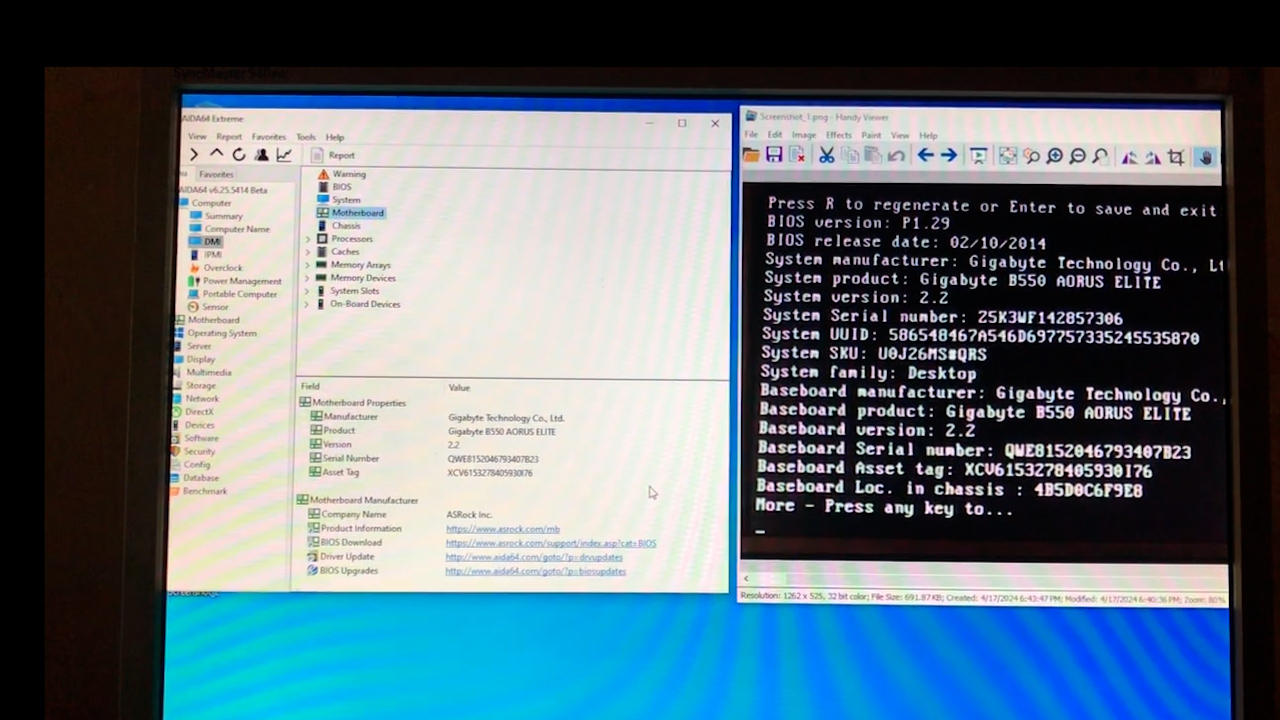Click the delete file icon with red X
Image resolution: width=1280 pixels, height=720 pixels.
pyautogui.click(x=797, y=155)
